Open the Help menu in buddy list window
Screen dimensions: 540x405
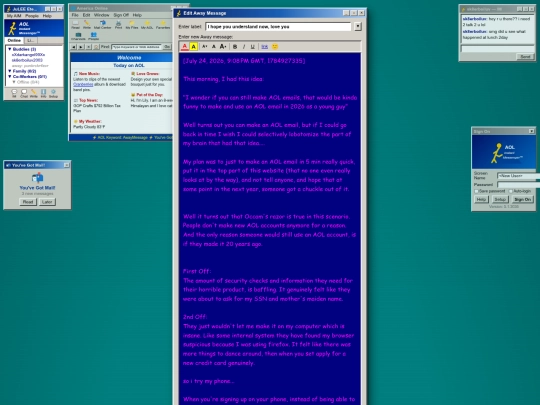(47, 16)
